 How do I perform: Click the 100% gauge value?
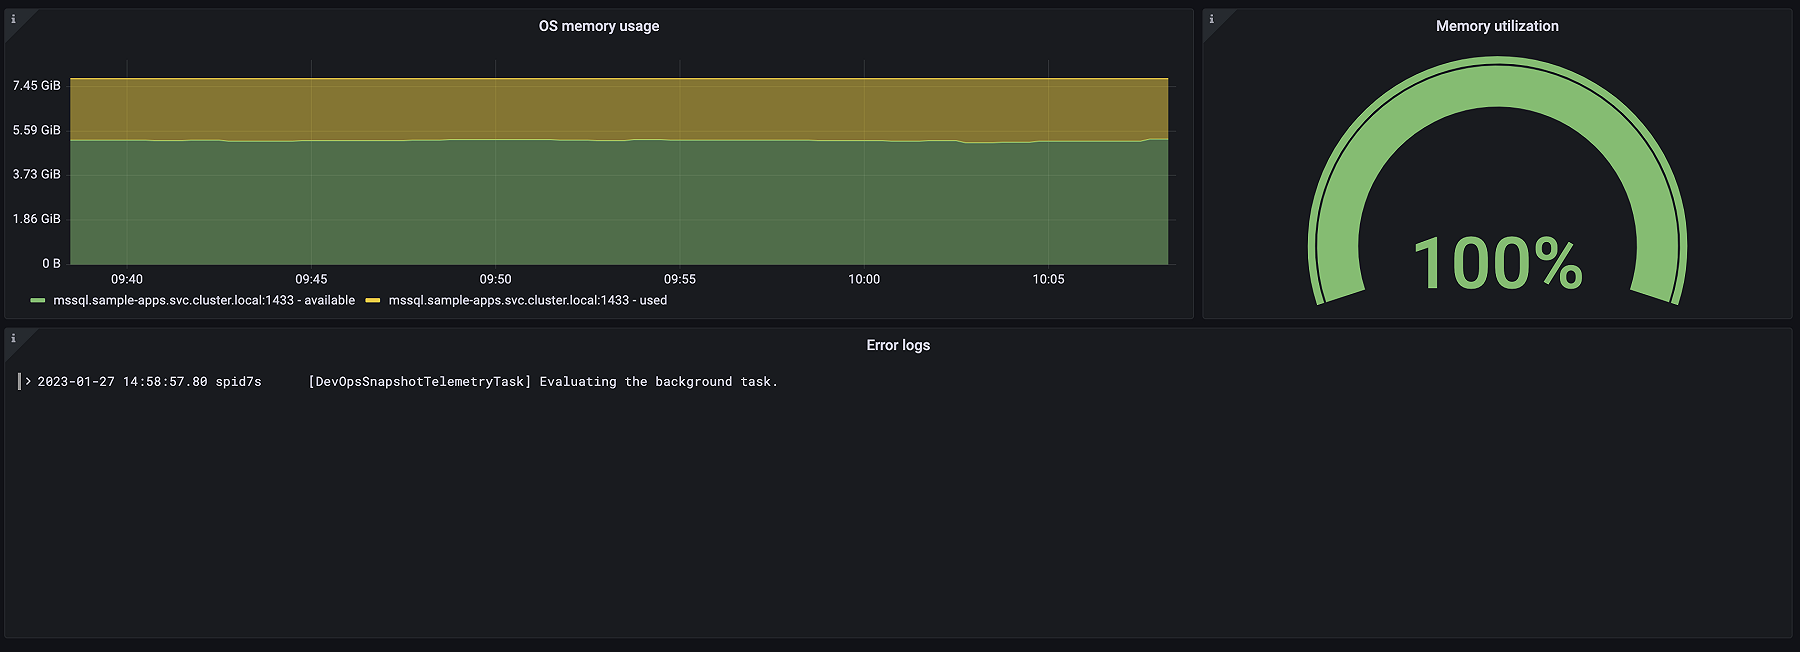click(x=1497, y=264)
